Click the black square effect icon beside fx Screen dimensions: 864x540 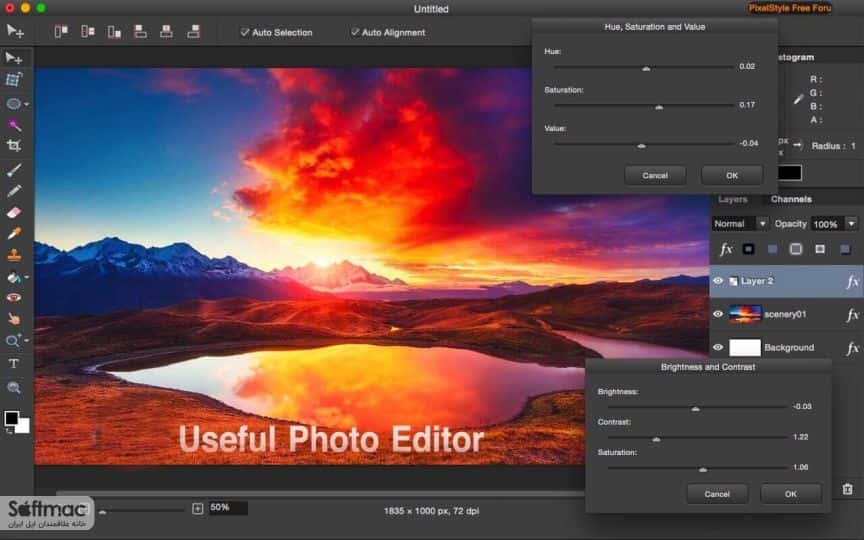(748, 249)
